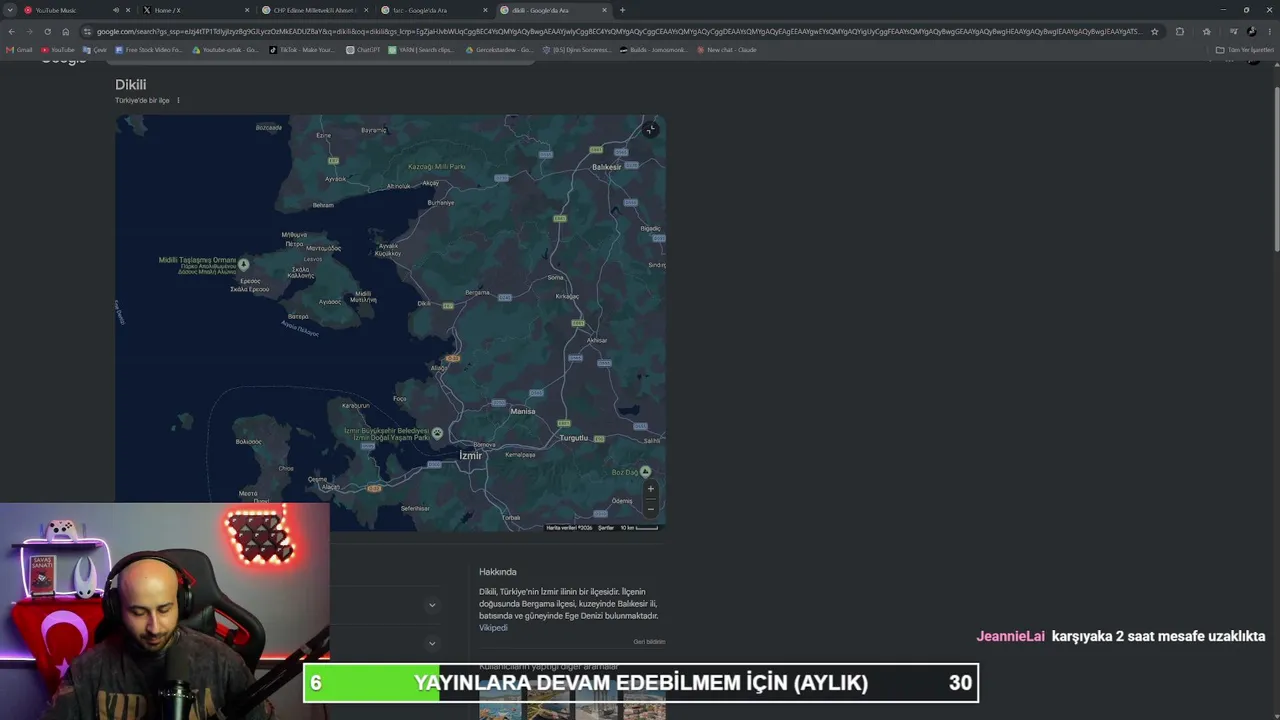Viewport: 1280px width, 720px height.
Task: Mute audio on the YouTube Music tab
Action: tap(116, 10)
